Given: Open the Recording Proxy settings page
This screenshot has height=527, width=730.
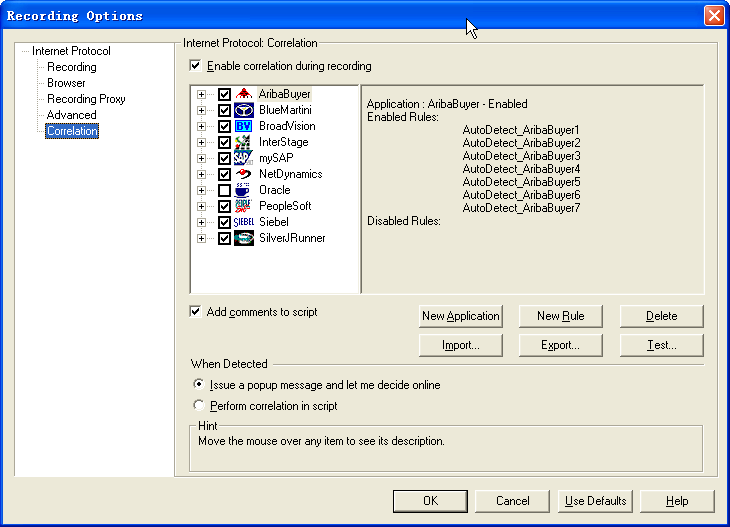Looking at the screenshot, I should coord(86,99).
